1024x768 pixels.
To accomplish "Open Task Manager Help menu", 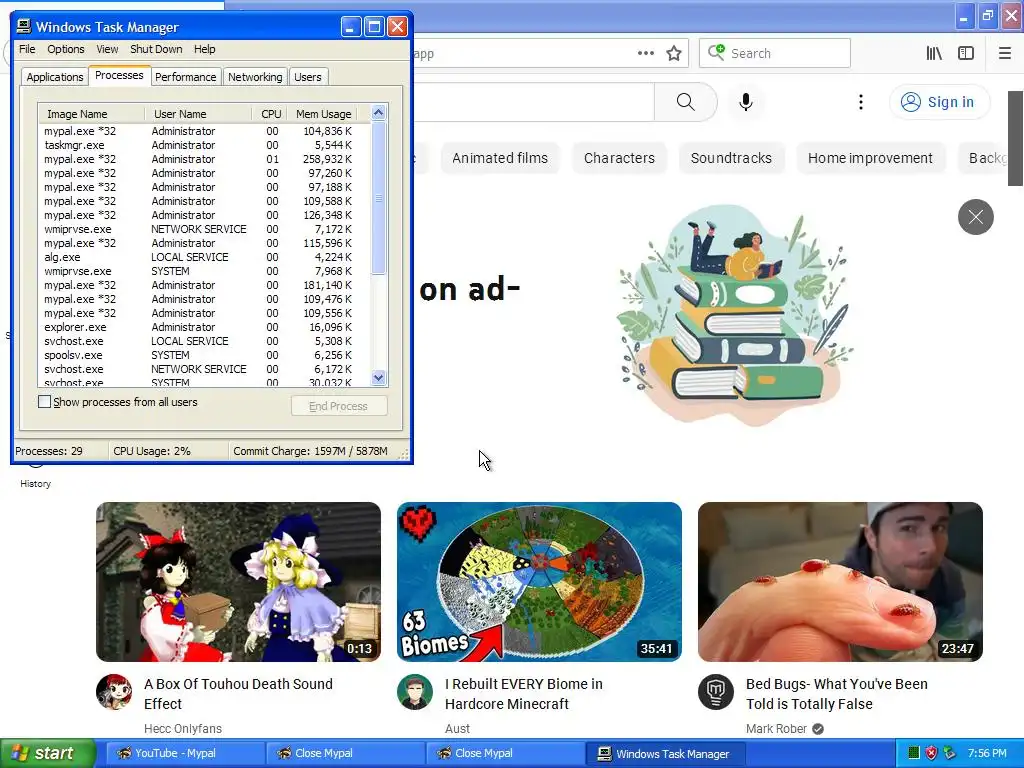I will click(204, 49).
